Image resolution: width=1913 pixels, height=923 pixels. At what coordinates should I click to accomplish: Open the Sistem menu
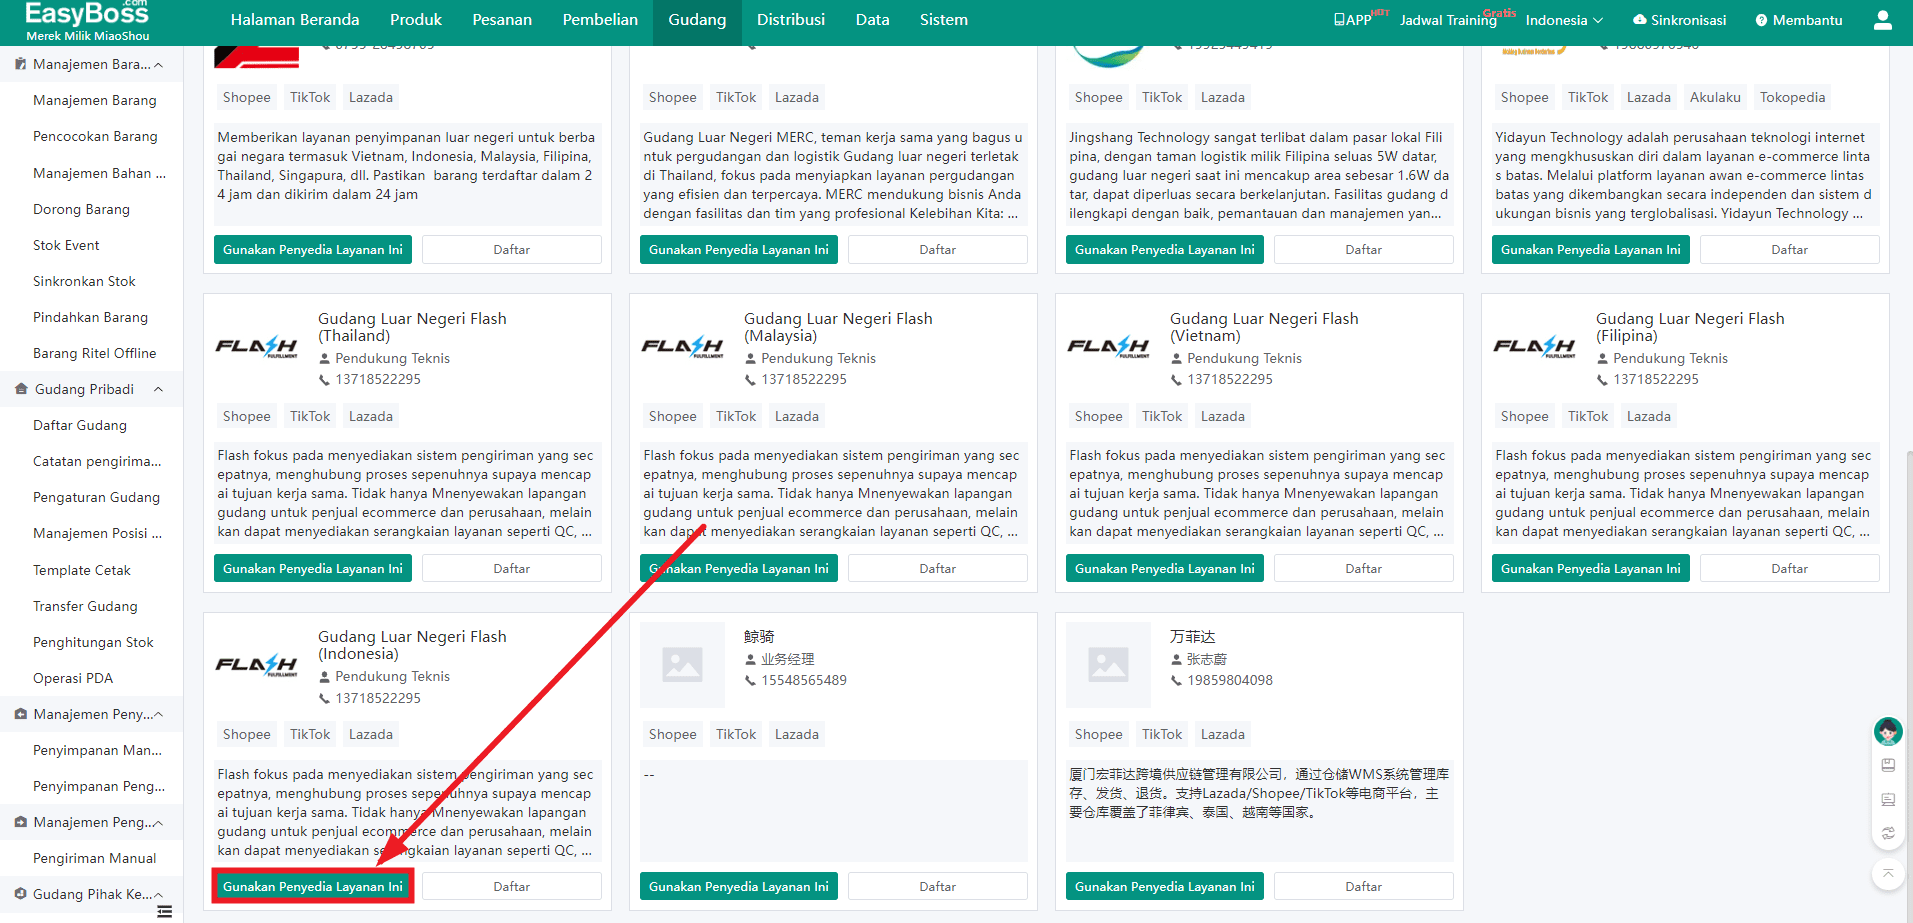(x=944, y=20)
